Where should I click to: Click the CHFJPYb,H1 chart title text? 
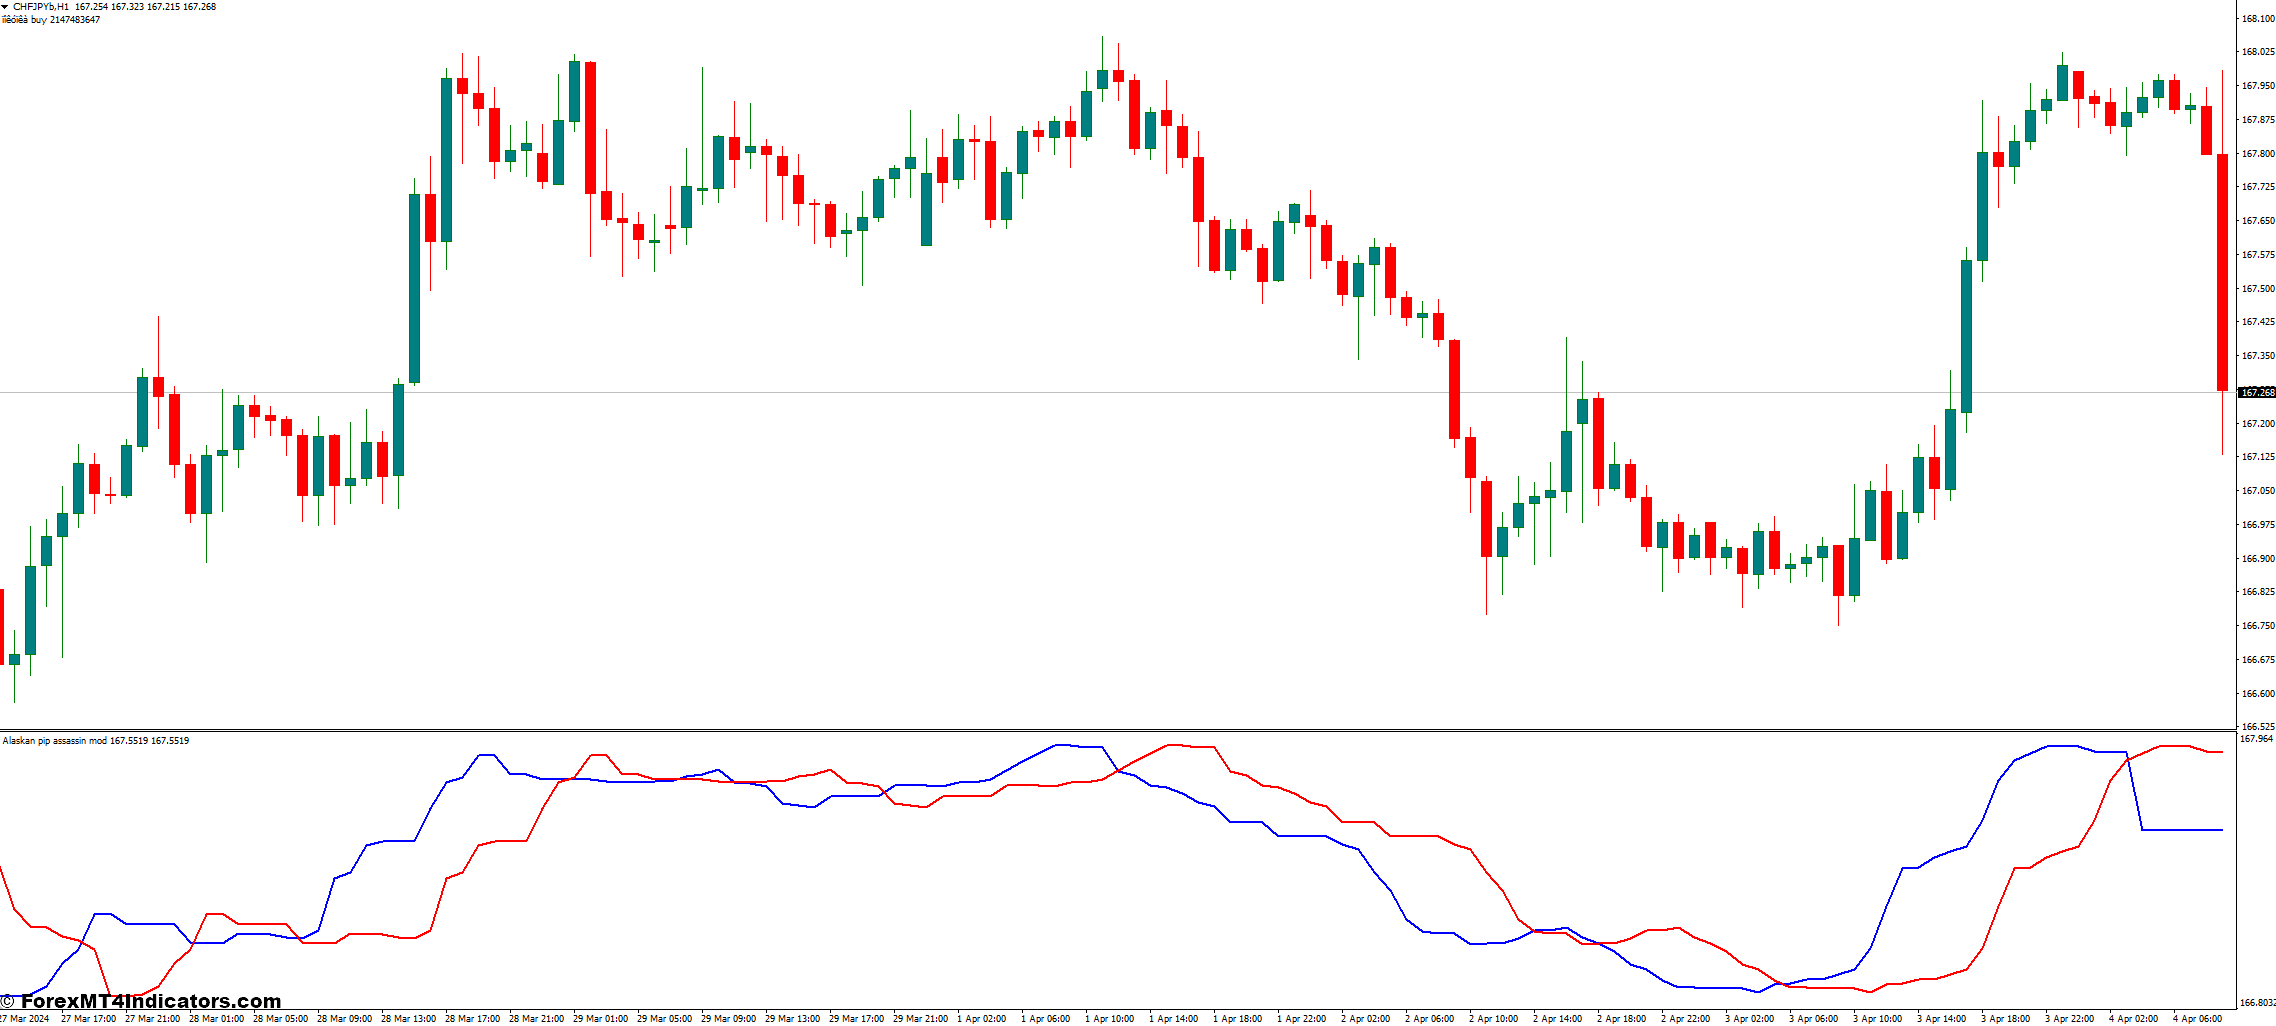tap(41, 7)
